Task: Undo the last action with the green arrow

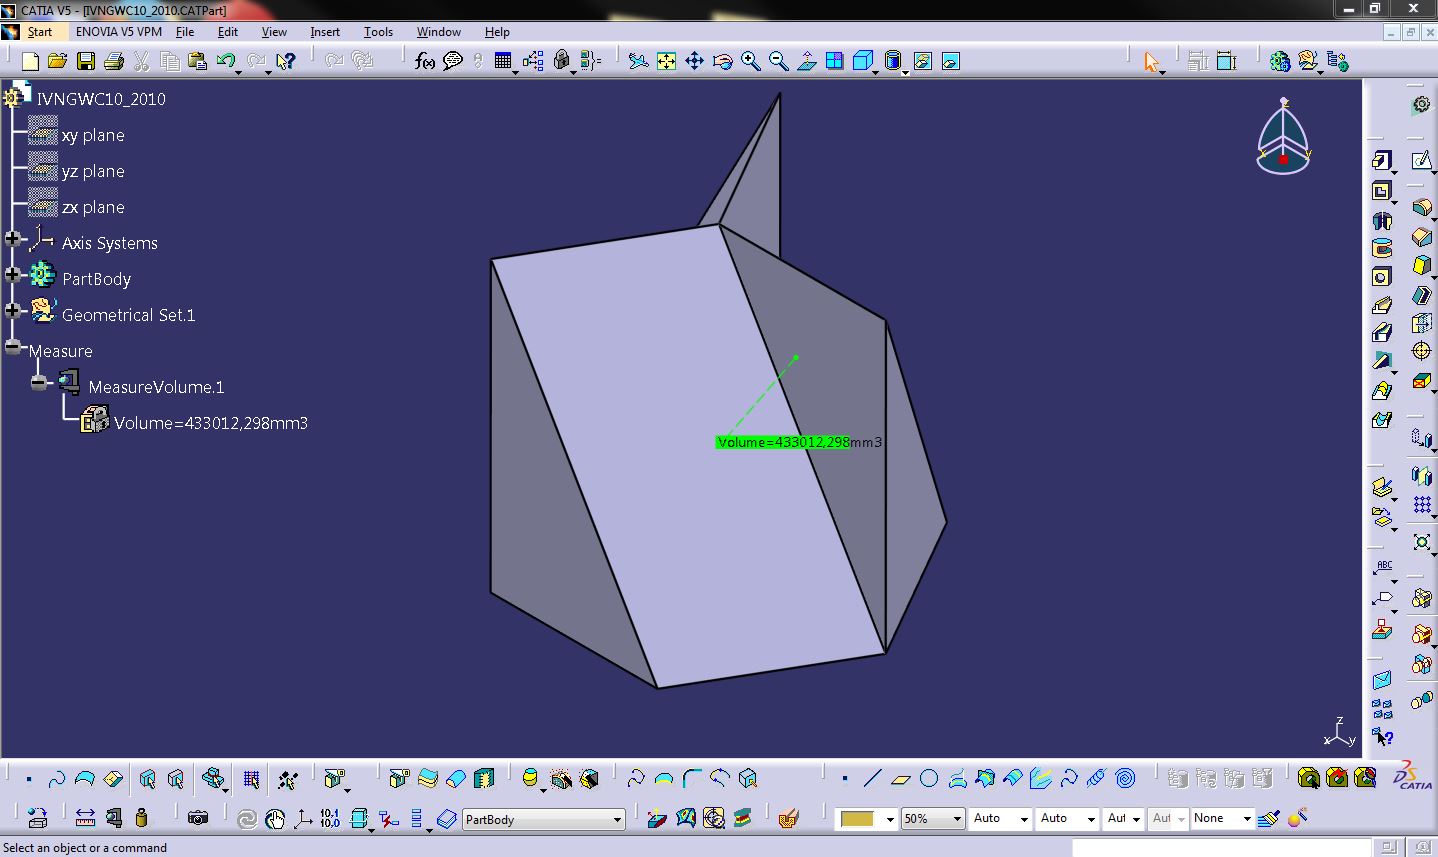Action: [225, 61]
